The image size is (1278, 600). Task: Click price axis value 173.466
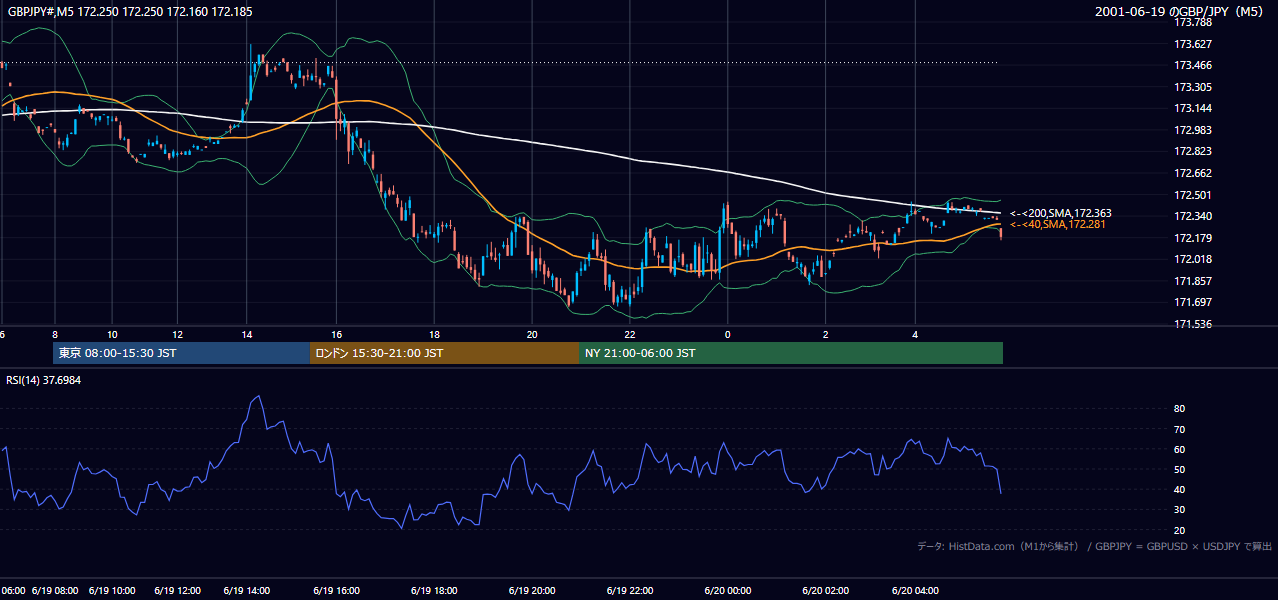pos(1192,65)
